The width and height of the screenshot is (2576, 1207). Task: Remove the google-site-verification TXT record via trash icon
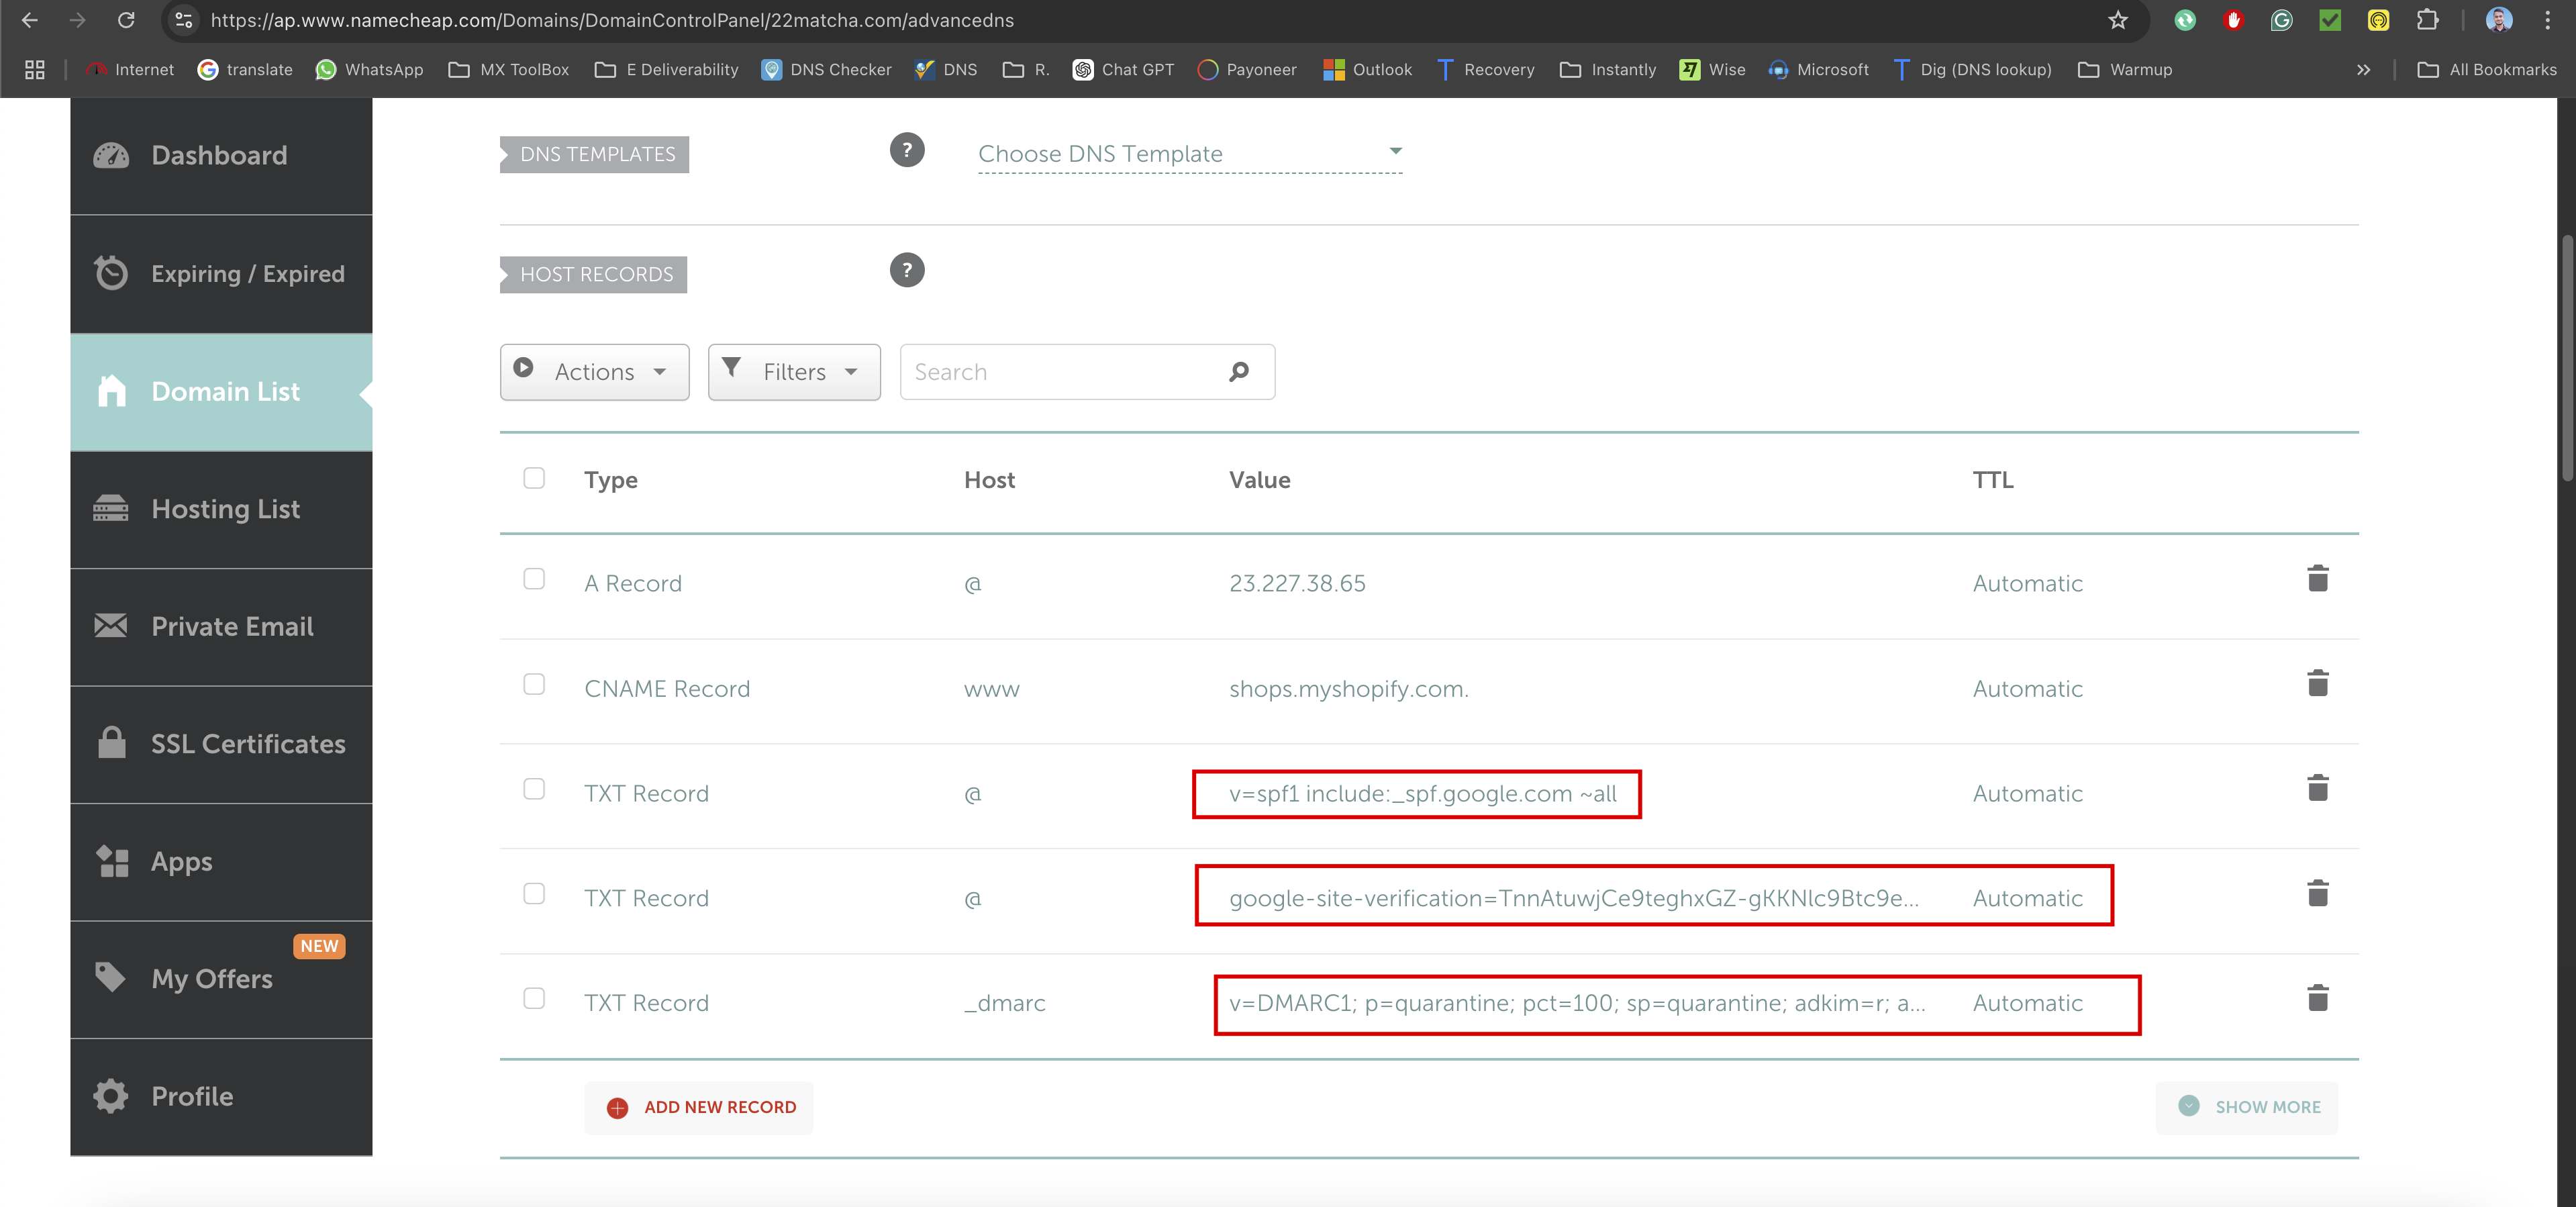(2317, 893)
